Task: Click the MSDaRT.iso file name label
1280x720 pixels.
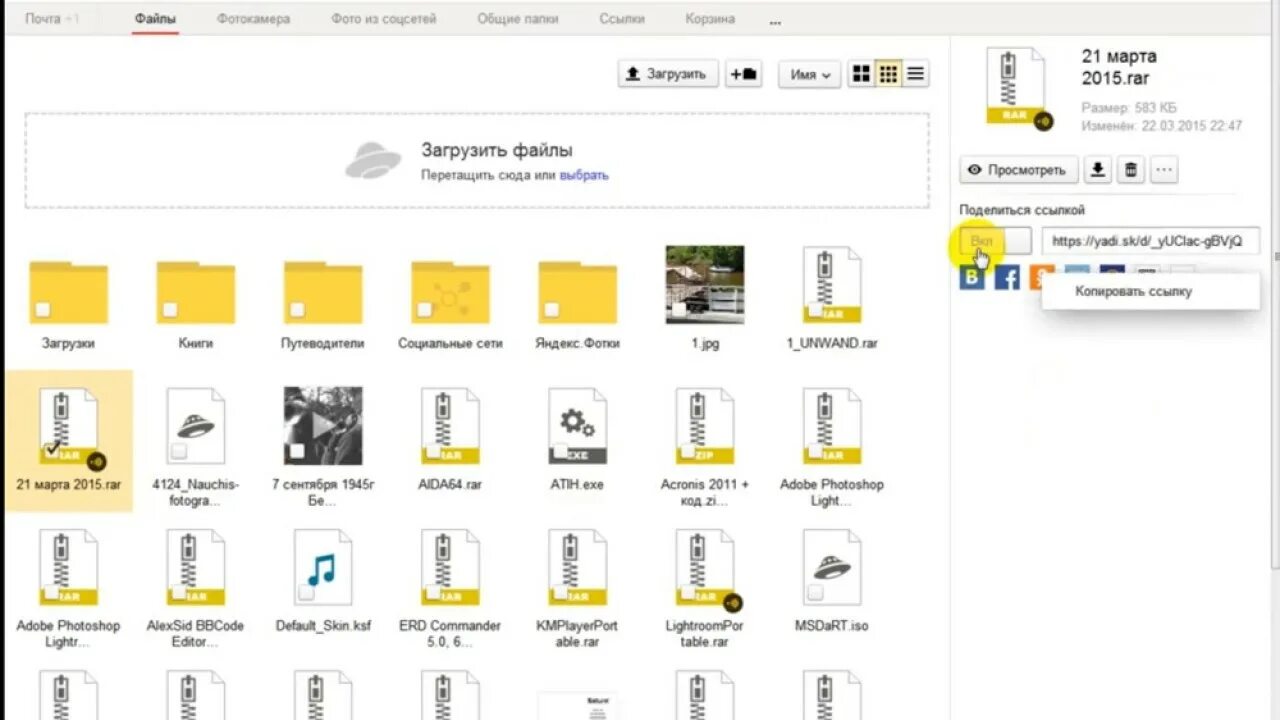Action: point(832,626)
